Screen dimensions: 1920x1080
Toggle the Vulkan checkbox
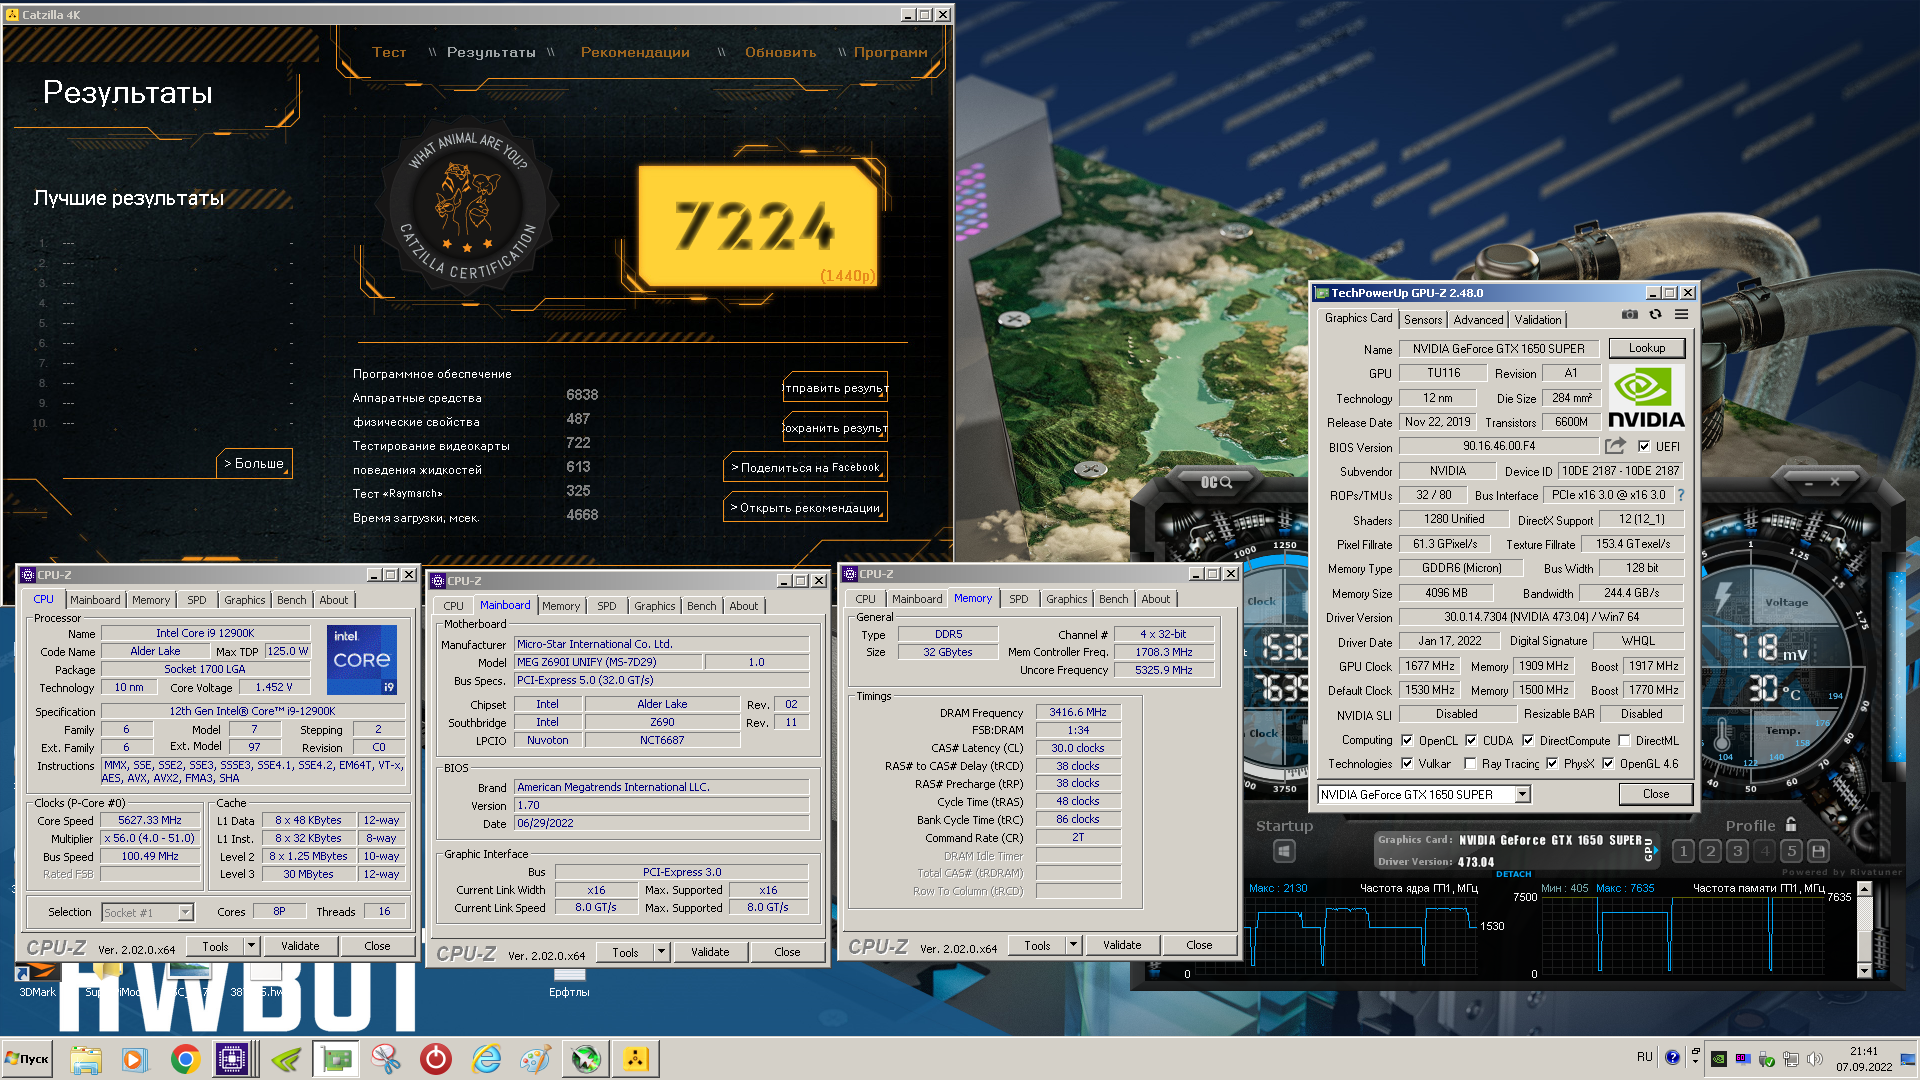tap(1407, 764)
